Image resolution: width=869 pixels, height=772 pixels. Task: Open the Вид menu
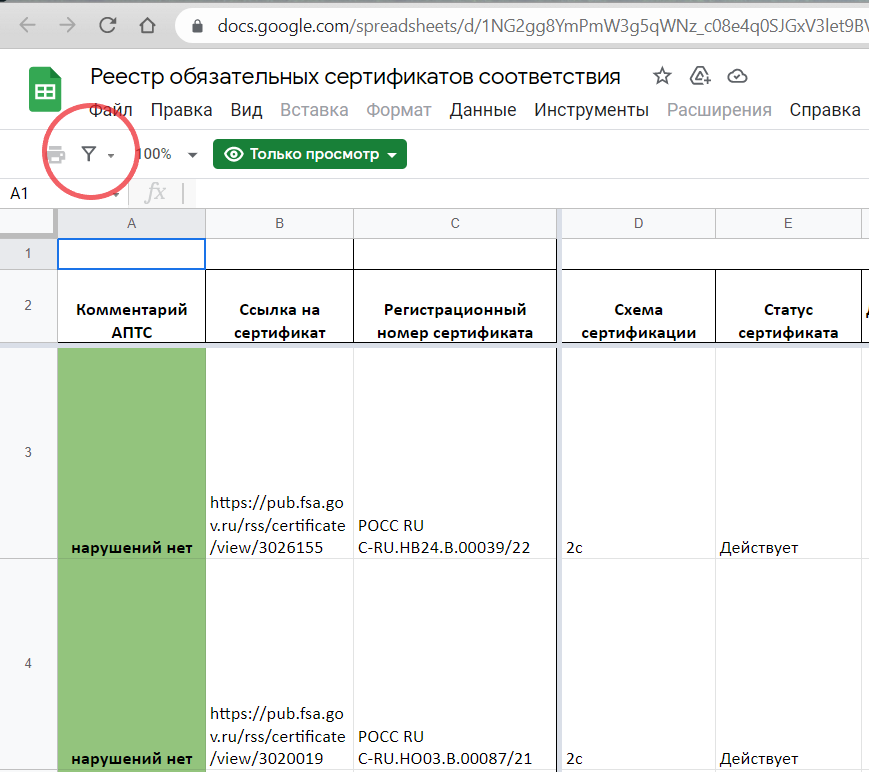246,110
